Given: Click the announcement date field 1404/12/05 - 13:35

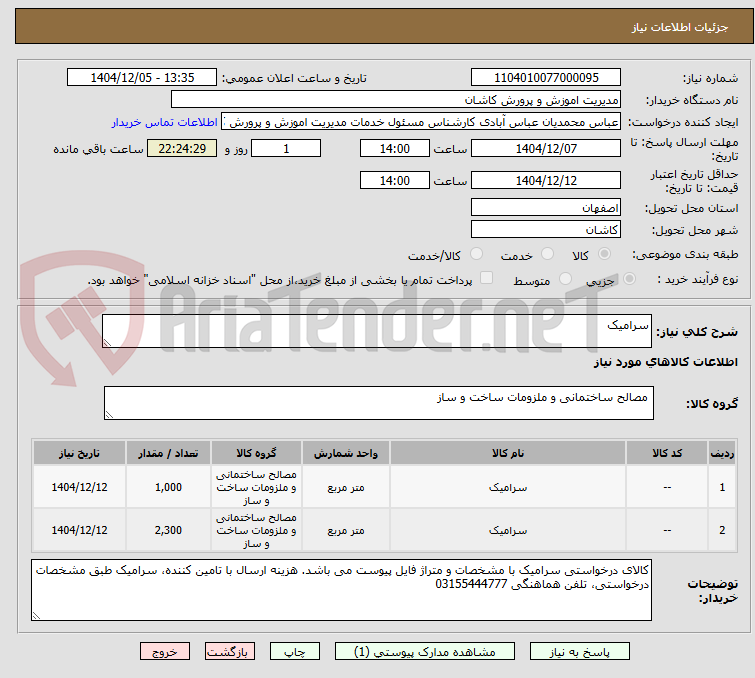Looking at the screenshot, I should 142,78.
